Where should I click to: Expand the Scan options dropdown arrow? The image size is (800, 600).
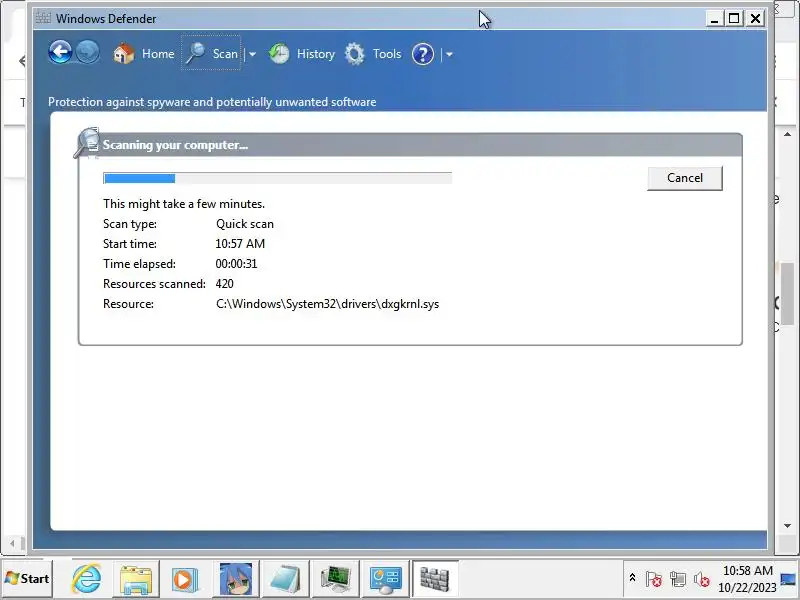tap(253, 54)
